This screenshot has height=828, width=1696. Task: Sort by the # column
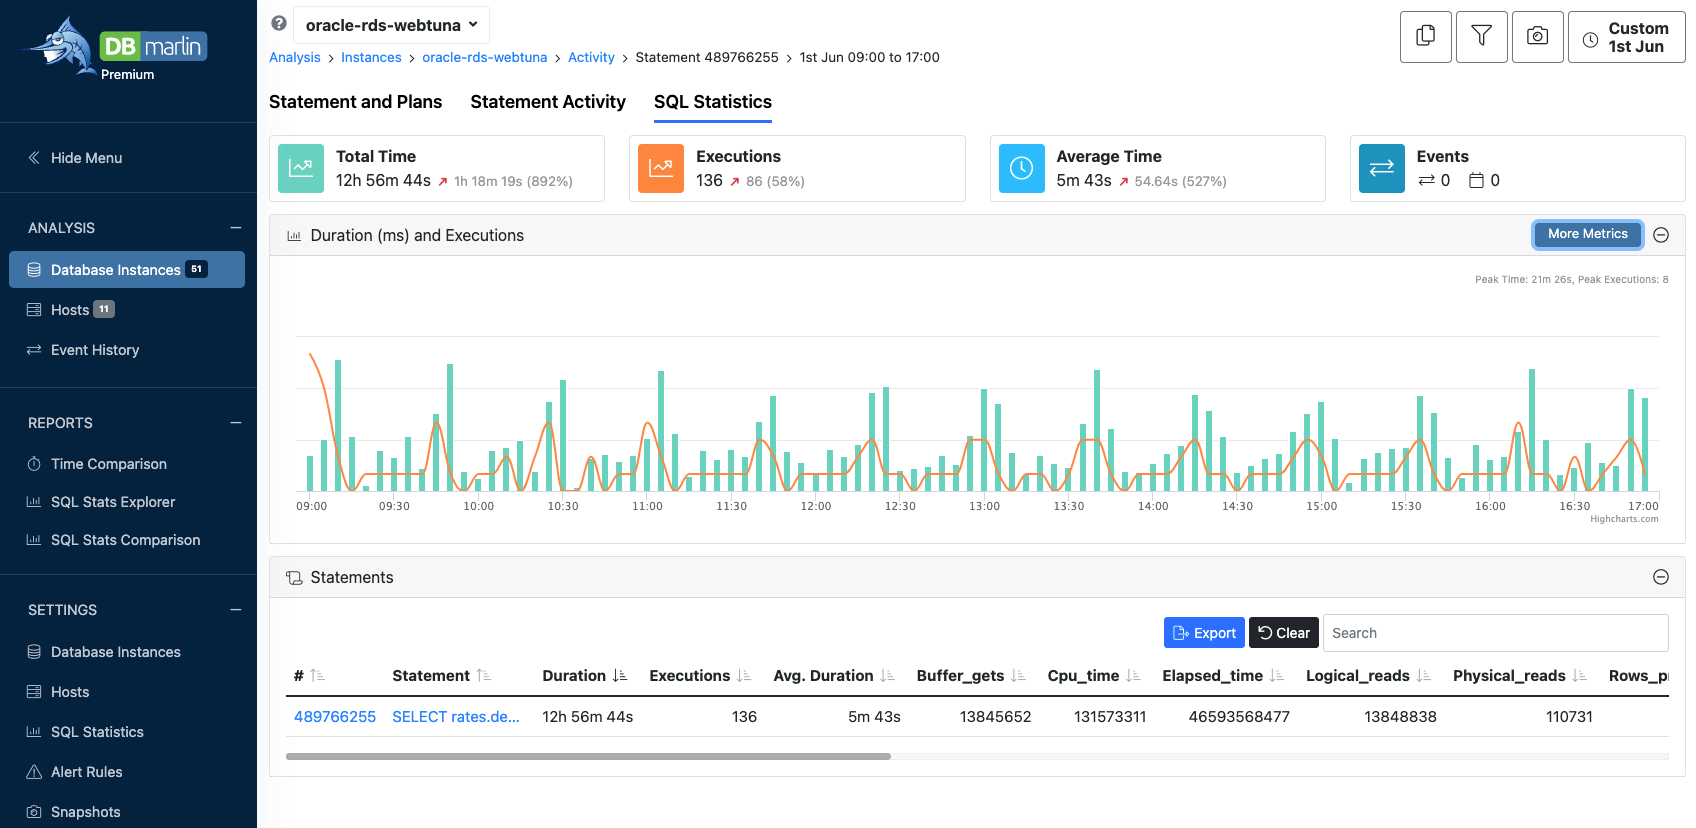(x=317, y=676)
